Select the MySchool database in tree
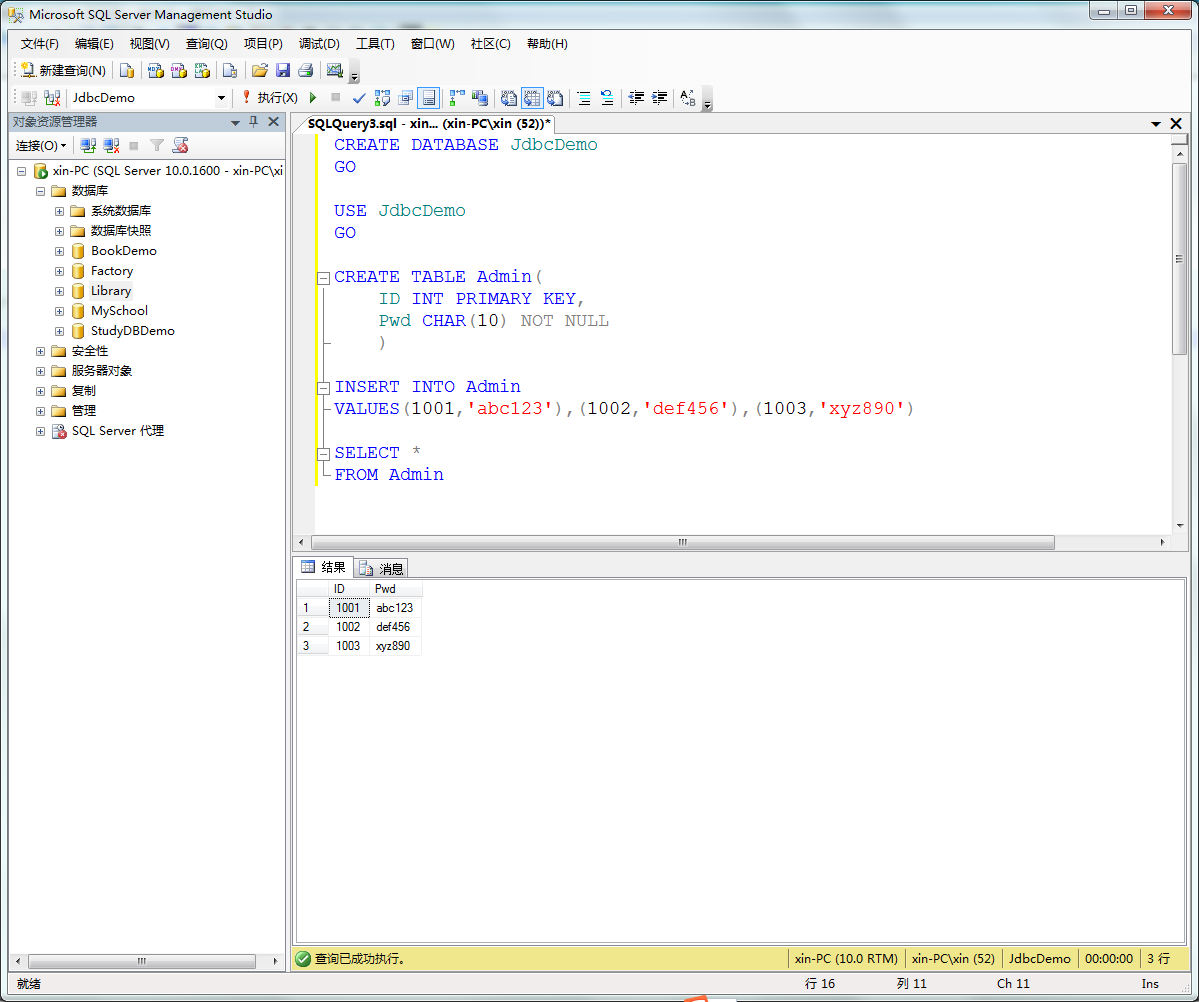The image size is (1199, 1002). coord(119,311)
